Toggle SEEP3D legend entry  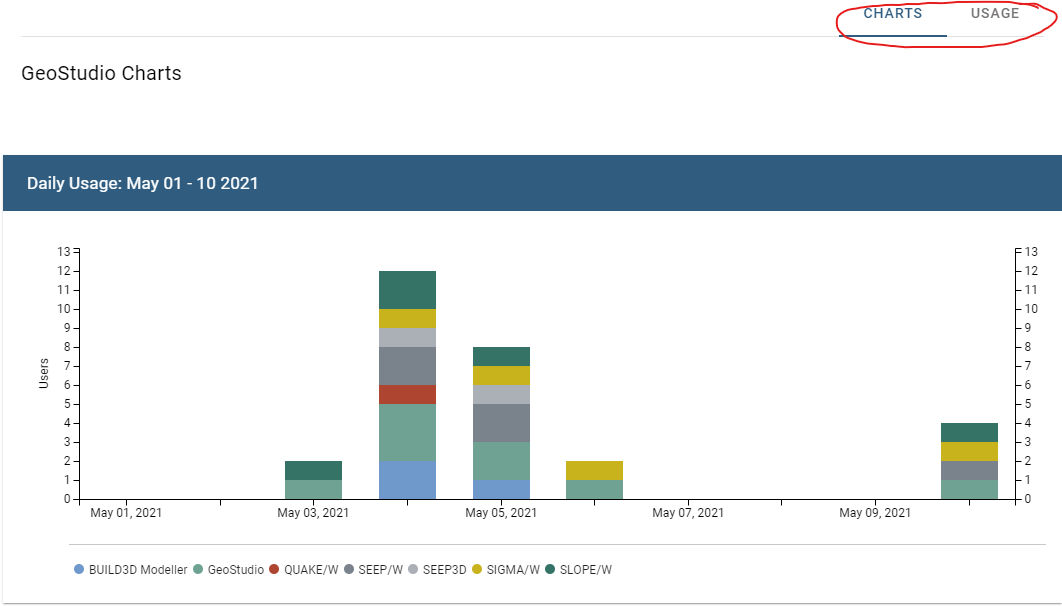click(x=438, y=569)
